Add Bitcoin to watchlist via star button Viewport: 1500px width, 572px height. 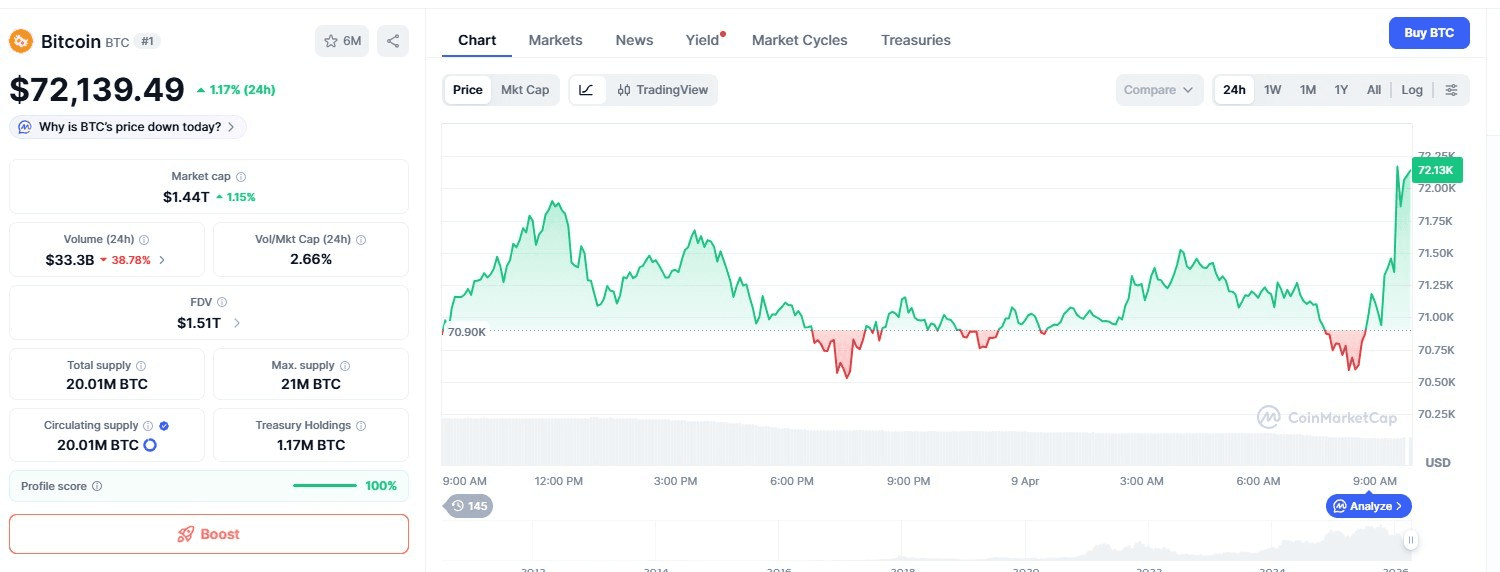[342, 41]
